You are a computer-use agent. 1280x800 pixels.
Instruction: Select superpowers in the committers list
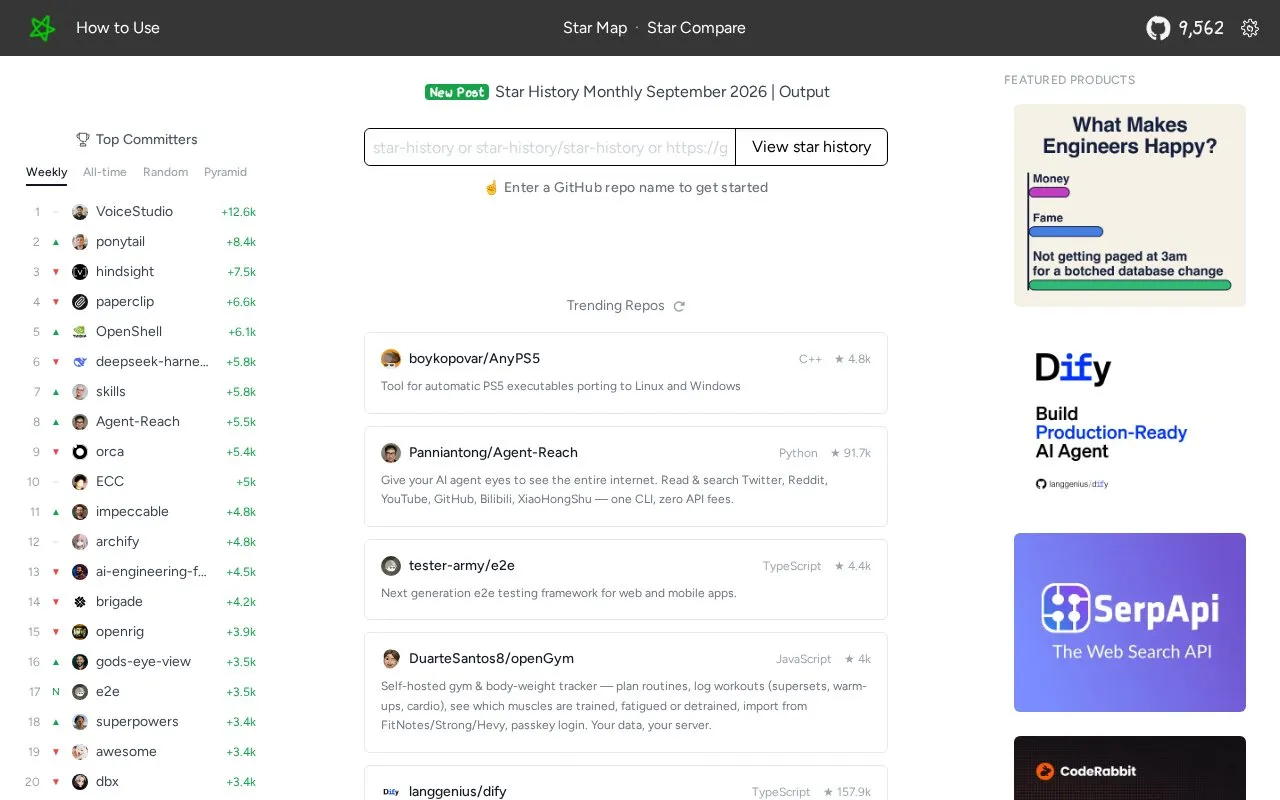click(x=137, y=722)
